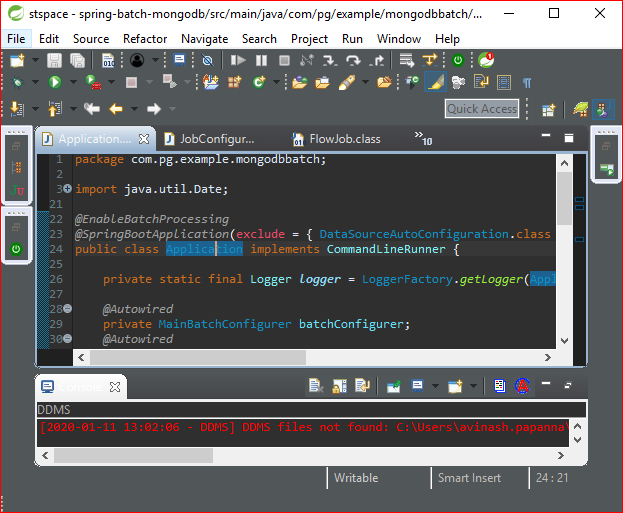Open the New dropdown arrow
This screenshot has height=513, width=623.
click(x=35, y=60)
